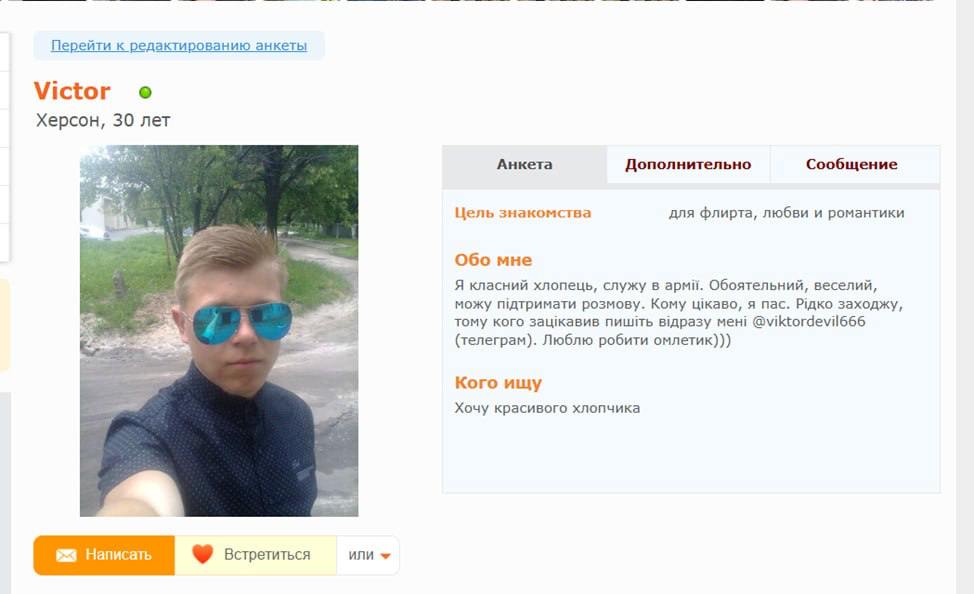Click the Встретиться button
The image size is (974, 594).
coord(256,555)
